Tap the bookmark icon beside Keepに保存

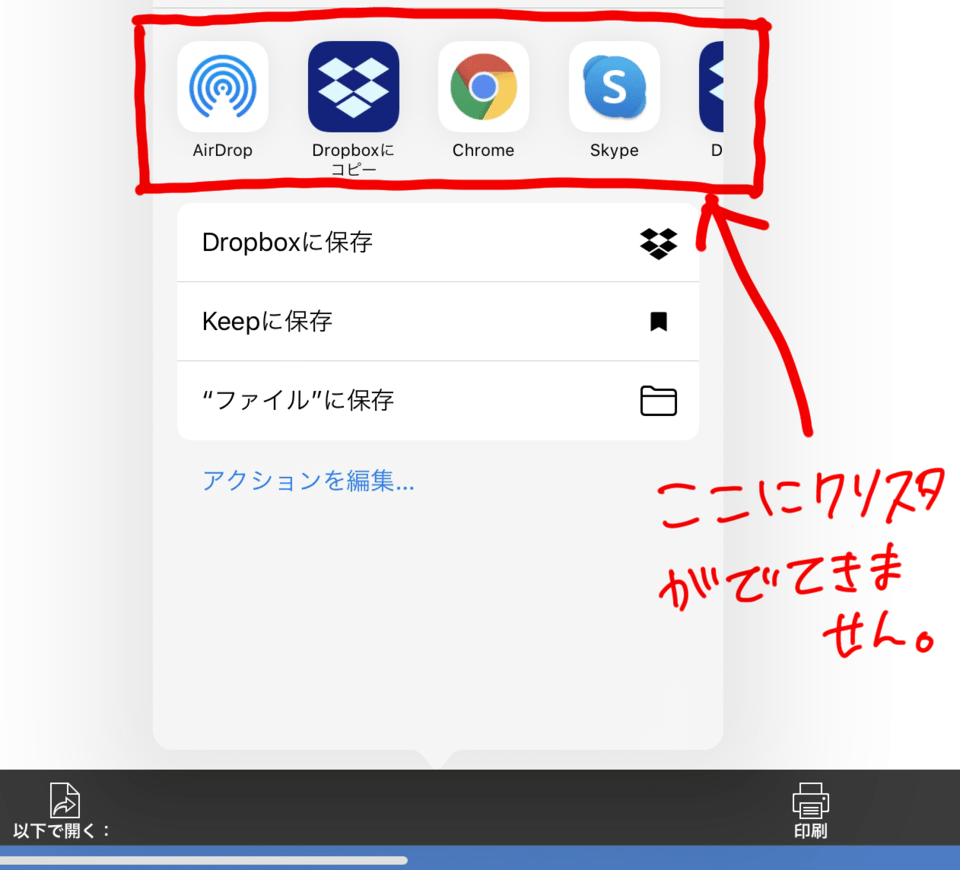[x=659, y=322]
